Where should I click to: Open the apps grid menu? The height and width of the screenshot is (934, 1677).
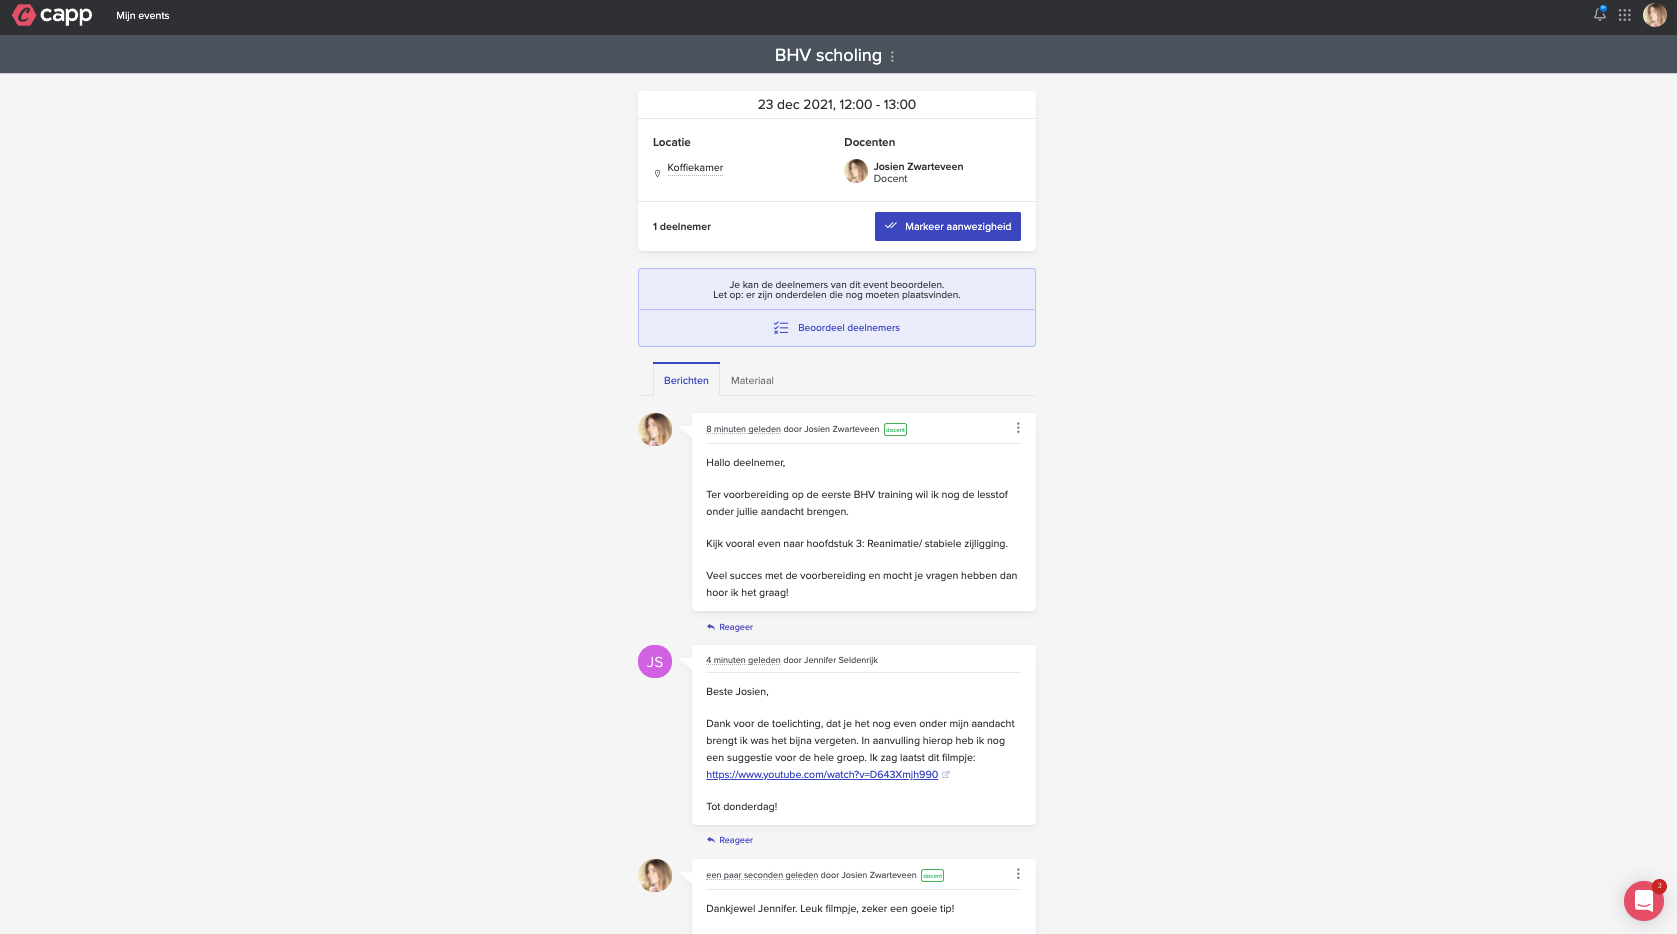click(x=1625, y=15)
